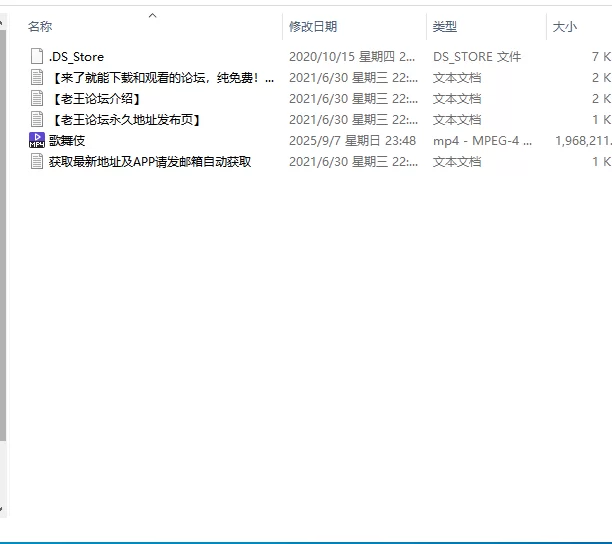Click the MP4 video icon for 歌舞伎

pyautogui.click(x=37, y=141)
